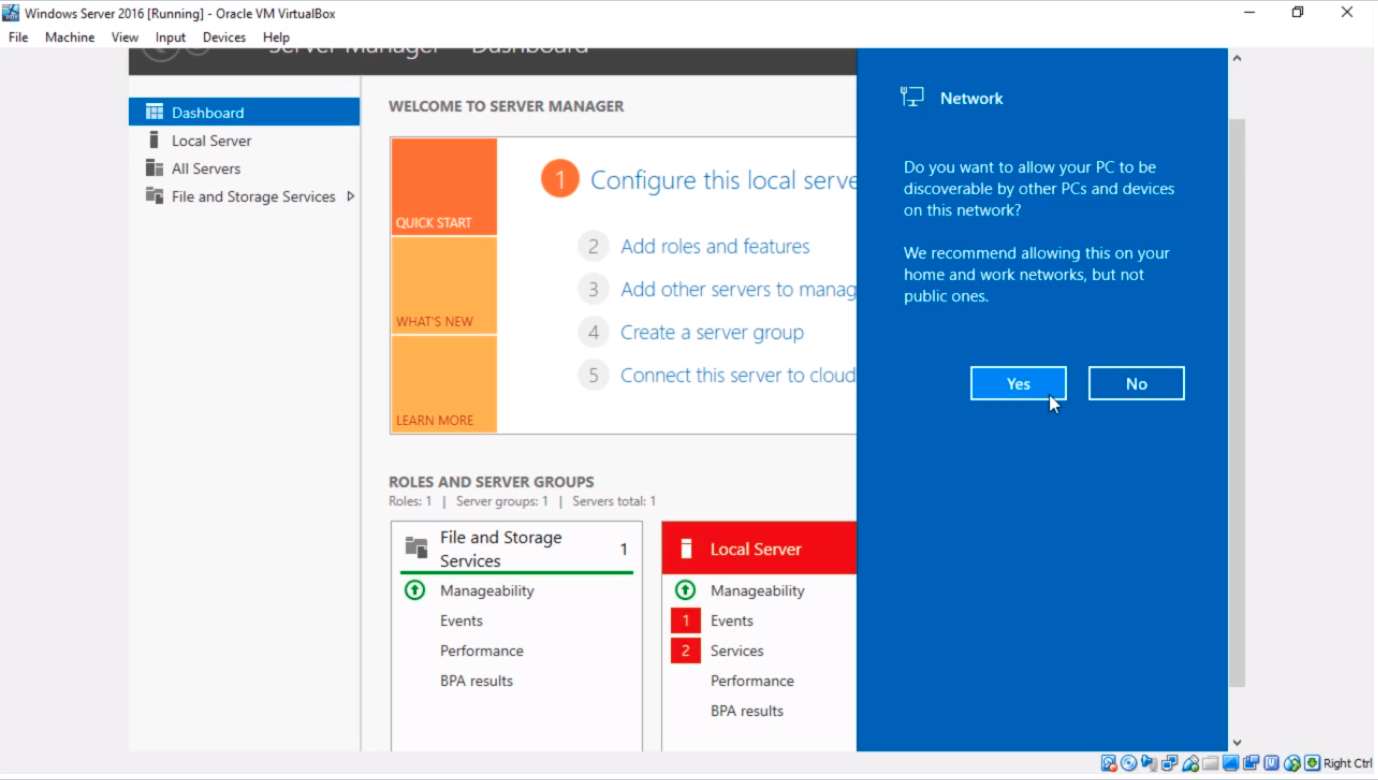
Task: Click Events in Local Server tile
Action: pyautogui.click(x=732, y=621)
